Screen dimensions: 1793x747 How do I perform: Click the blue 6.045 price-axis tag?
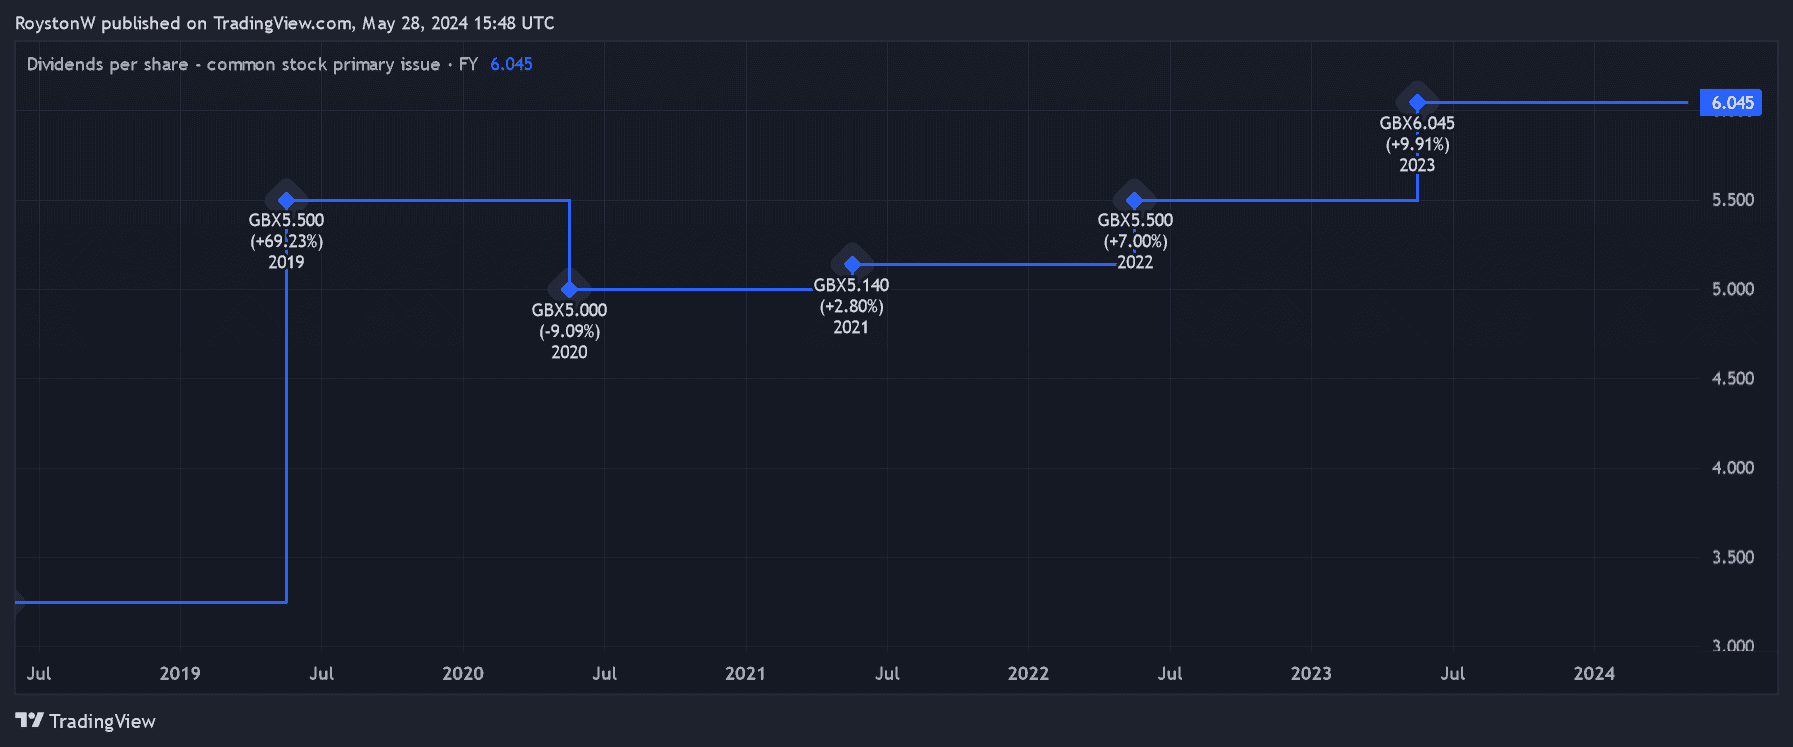[1731, 103]
